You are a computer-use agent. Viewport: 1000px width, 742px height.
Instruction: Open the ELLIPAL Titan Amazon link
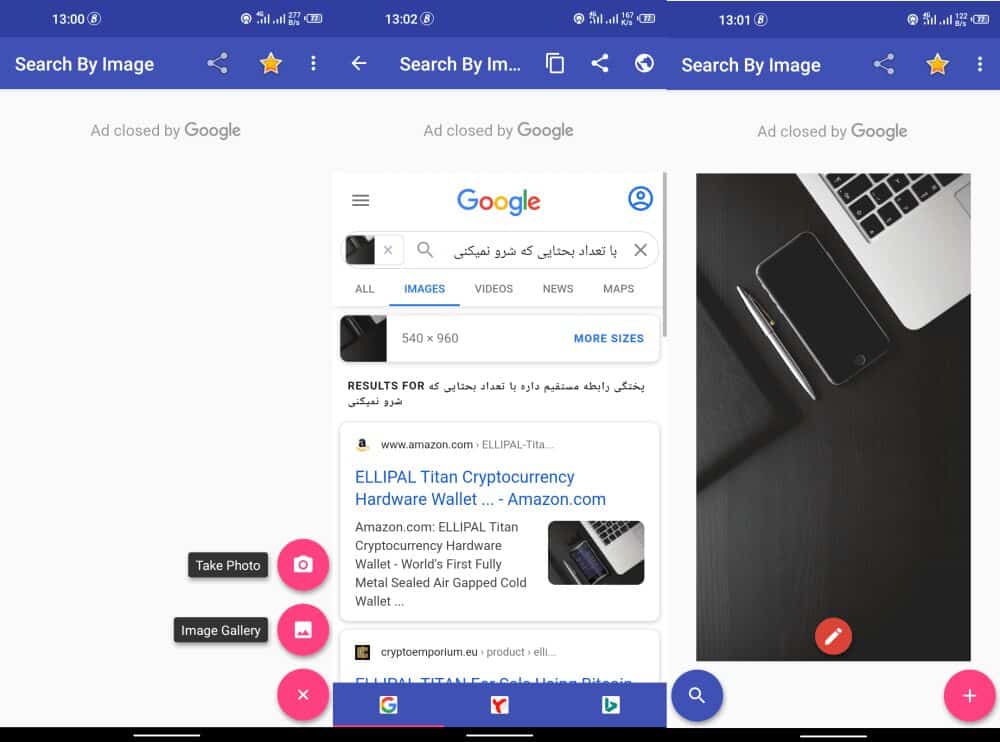click(465, 488)
